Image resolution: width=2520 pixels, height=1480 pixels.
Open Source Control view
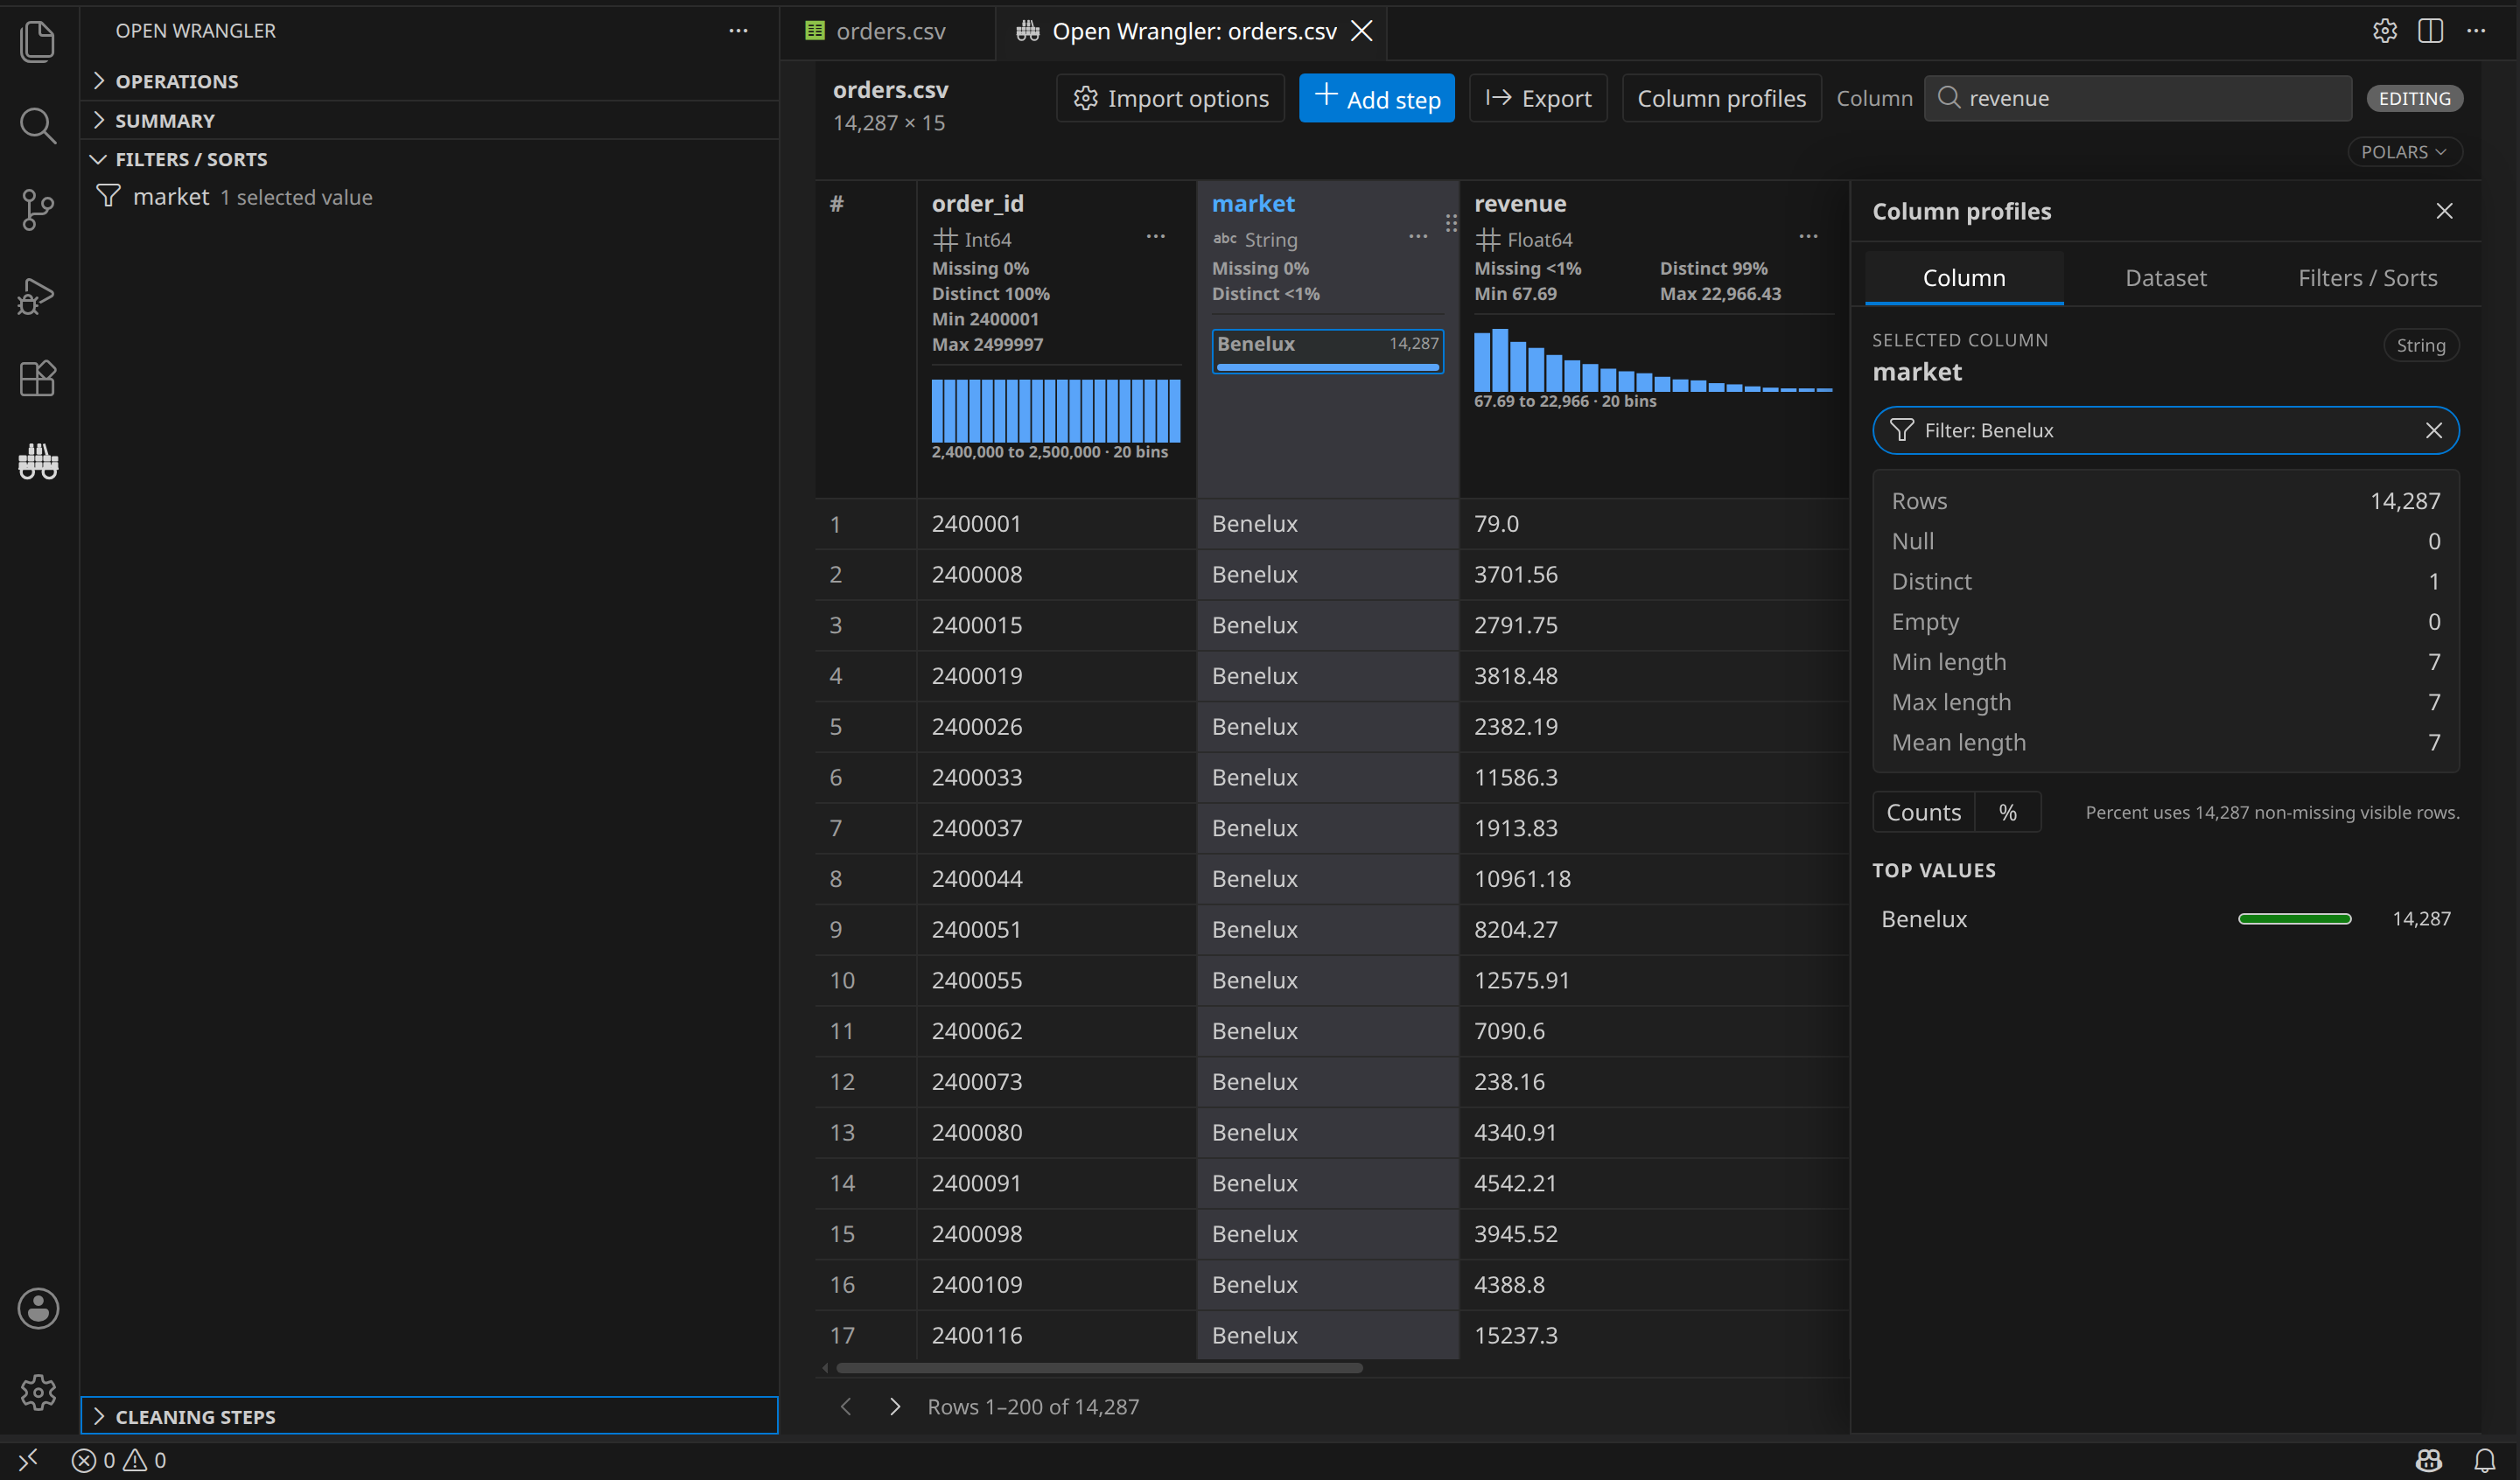[38, 209]
